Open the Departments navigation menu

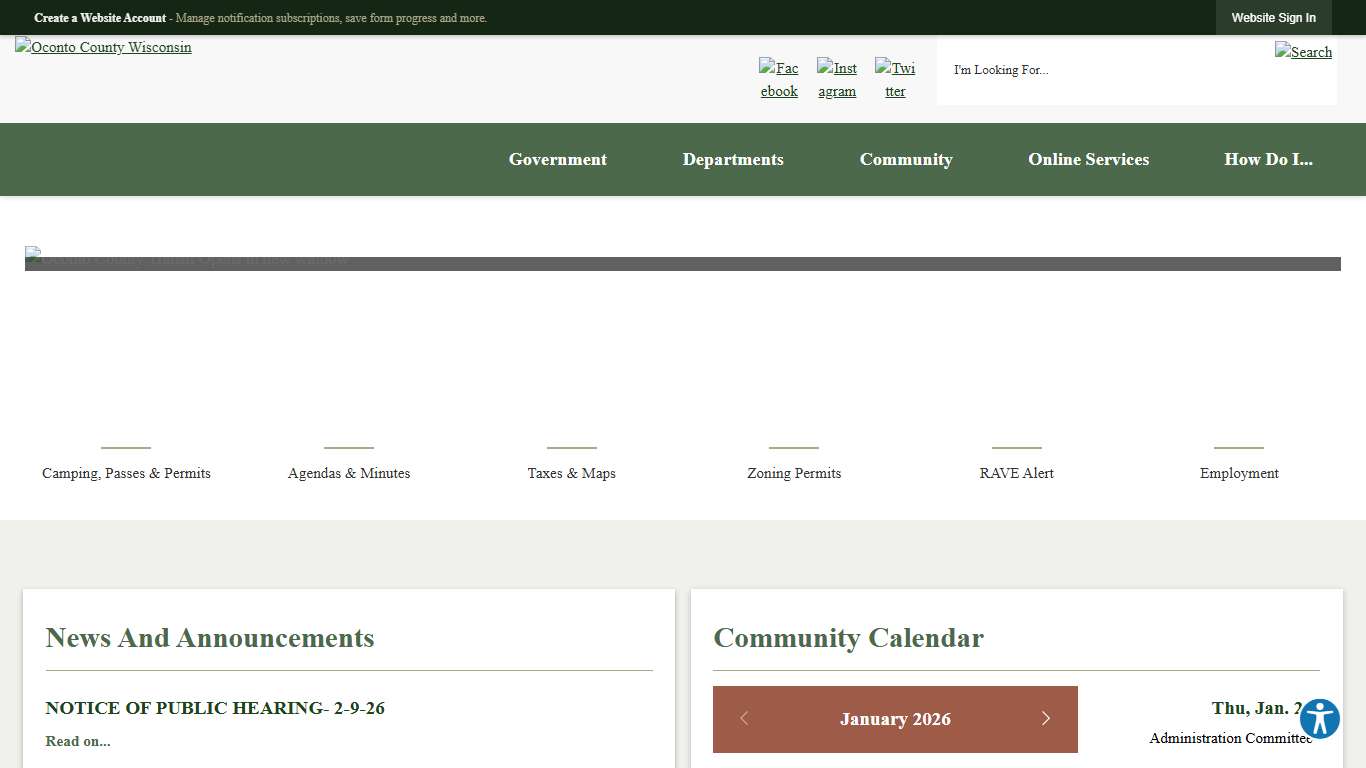(733, 159)
